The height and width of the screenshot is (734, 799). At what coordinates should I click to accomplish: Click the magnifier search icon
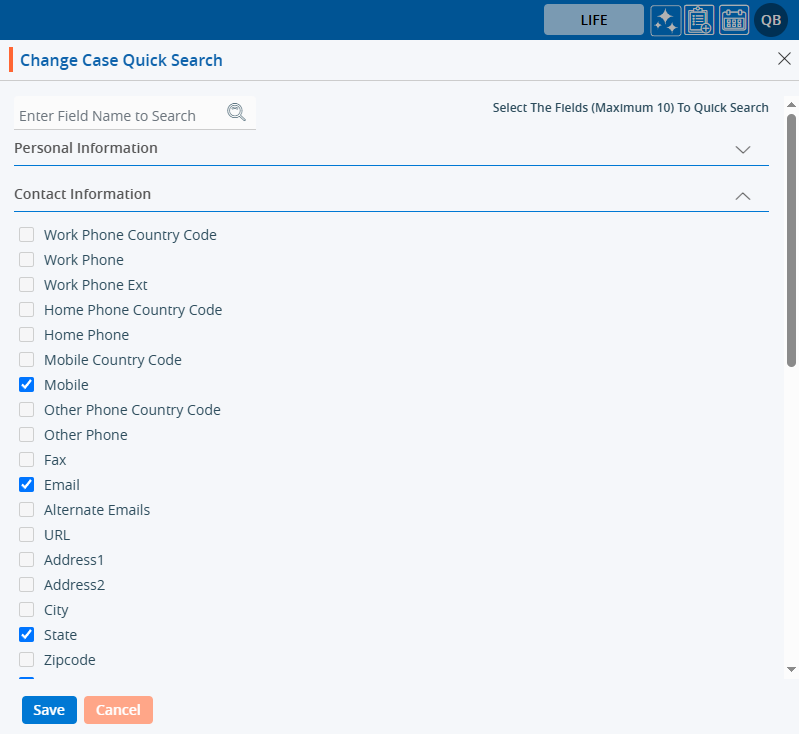point(236,112)
